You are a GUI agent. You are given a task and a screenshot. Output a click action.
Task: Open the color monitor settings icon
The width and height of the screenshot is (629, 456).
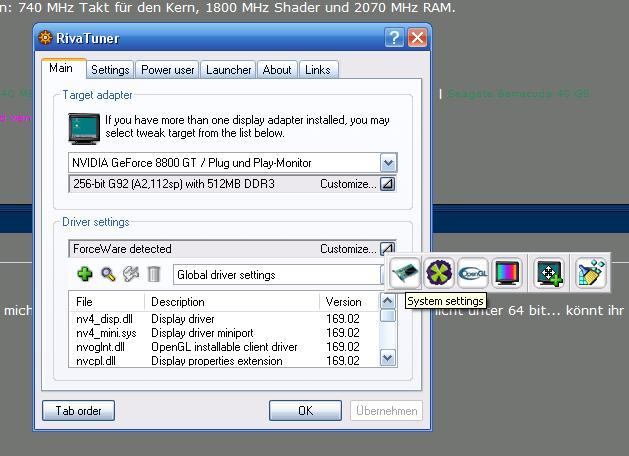coord(507,273)
